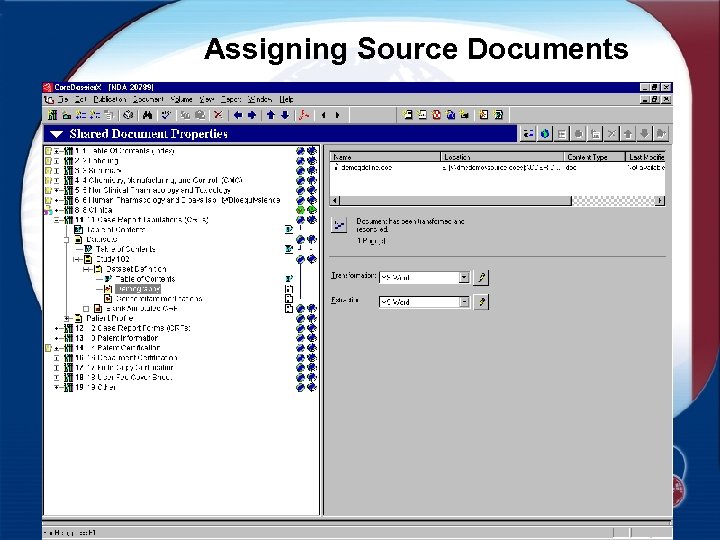This screenshot has height=540, width=720.
Task: Click the blue left arrow toolbar icon
Action: point(238,115)
